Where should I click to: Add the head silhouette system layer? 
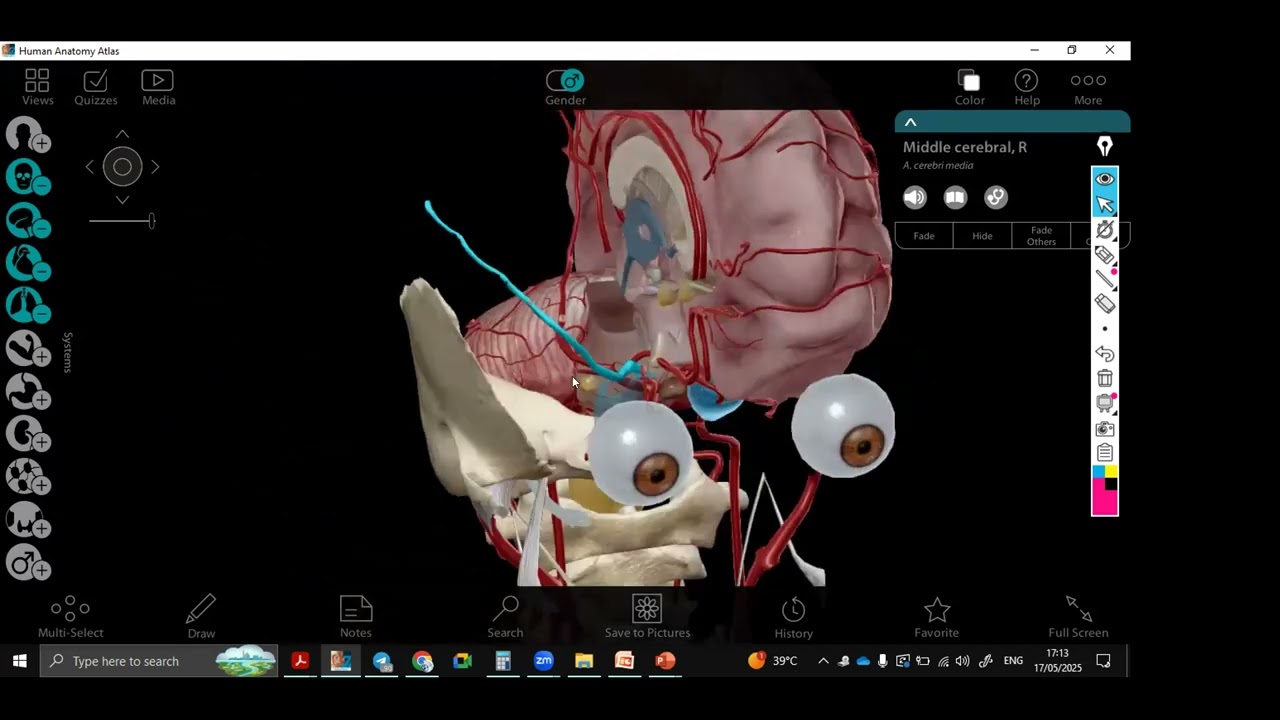[x=28, y=135]
